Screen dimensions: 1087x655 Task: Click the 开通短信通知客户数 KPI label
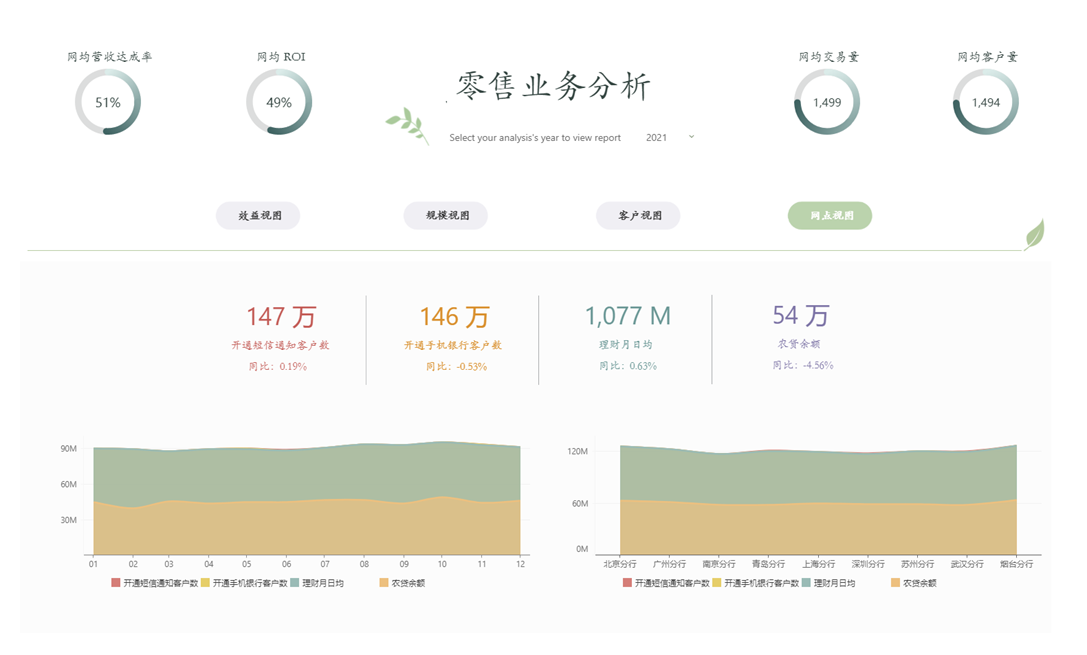[280, 345]
